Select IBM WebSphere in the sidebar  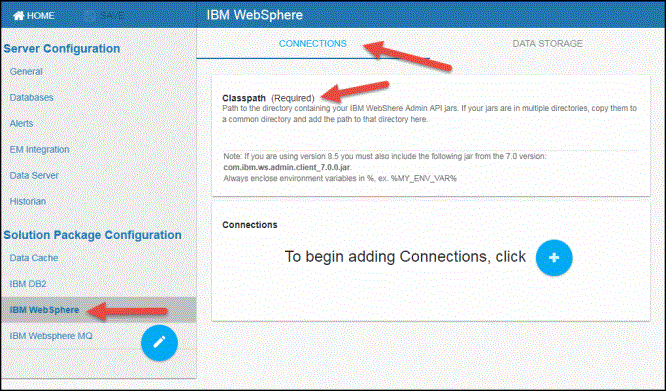click(44, 310)
